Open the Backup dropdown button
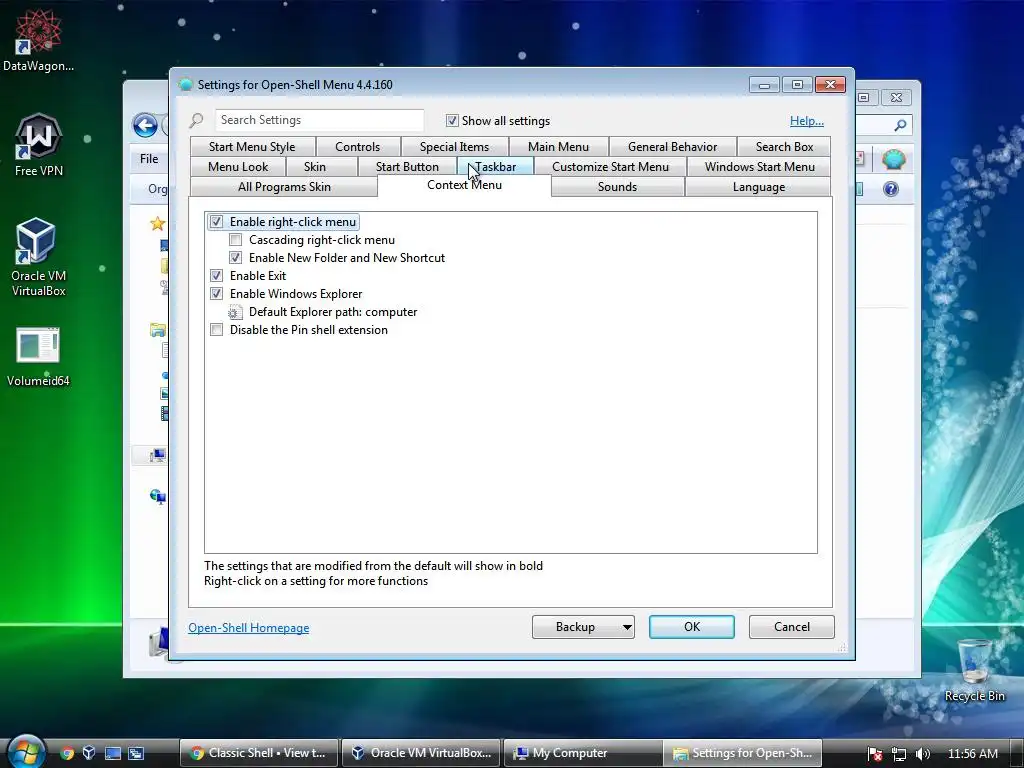The height and width of the screenshot is (768, 1024). [x=583, y=627]
